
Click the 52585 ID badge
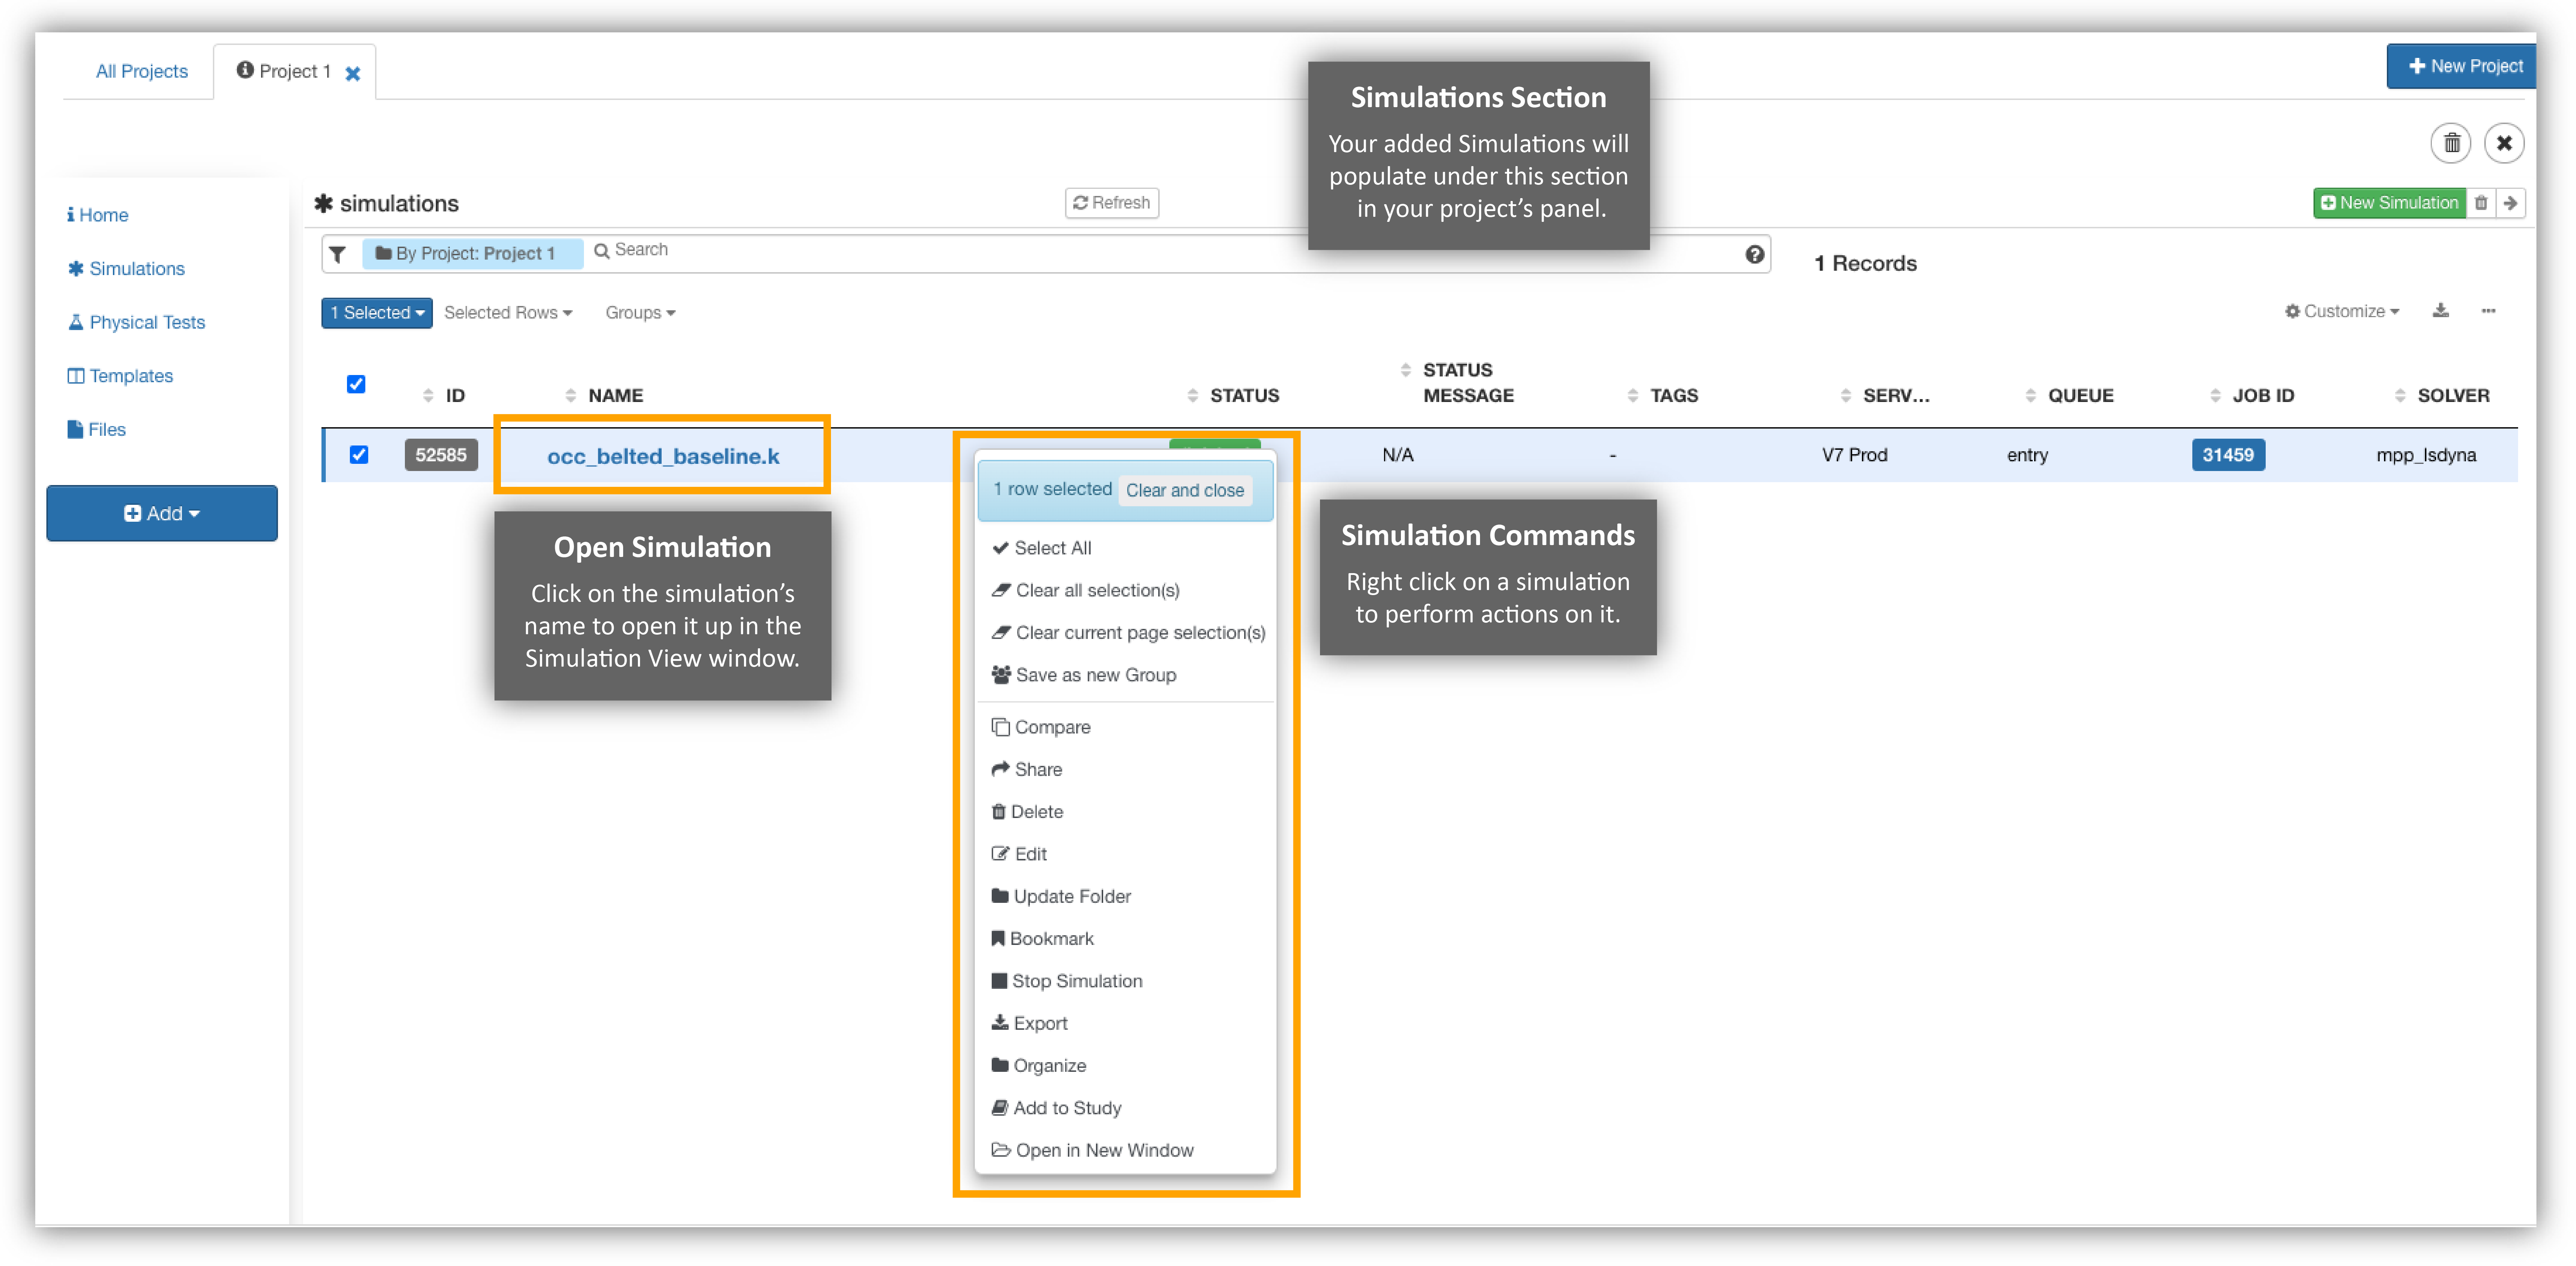point(441,455)
